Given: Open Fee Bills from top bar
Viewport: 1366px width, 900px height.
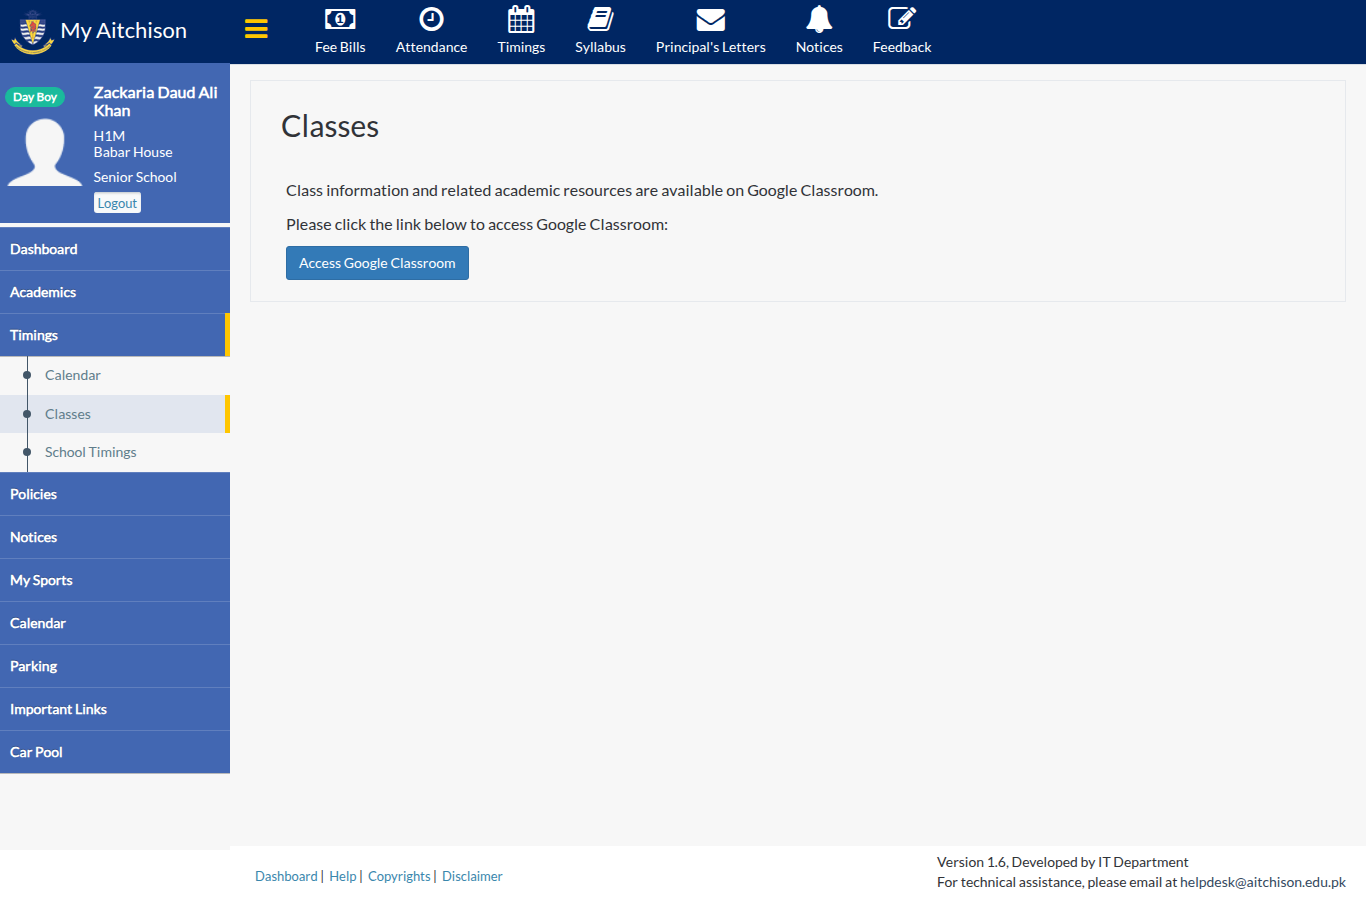Looking at the screenshot, I should pyautogui.click(x=340, y=32).
